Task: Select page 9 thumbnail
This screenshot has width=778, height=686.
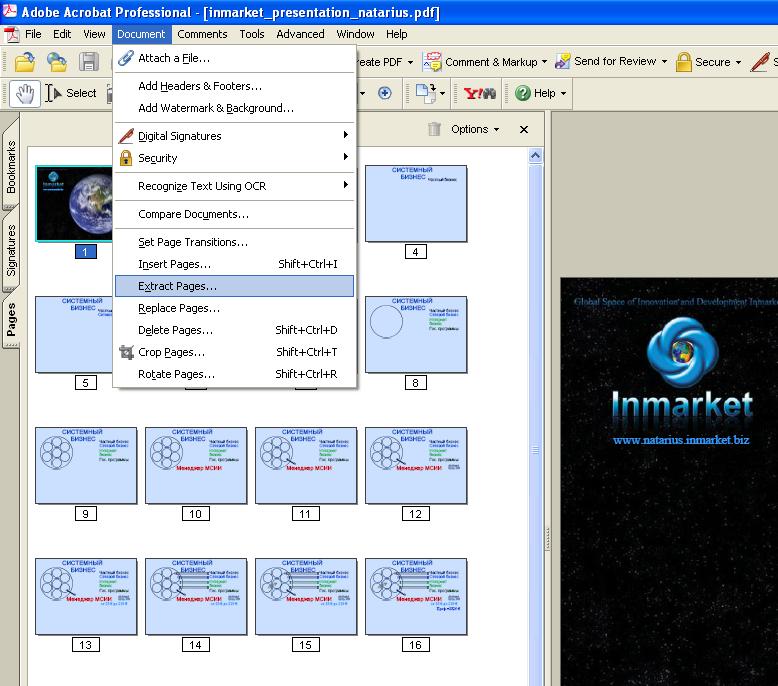Action: tap(86, 466)
